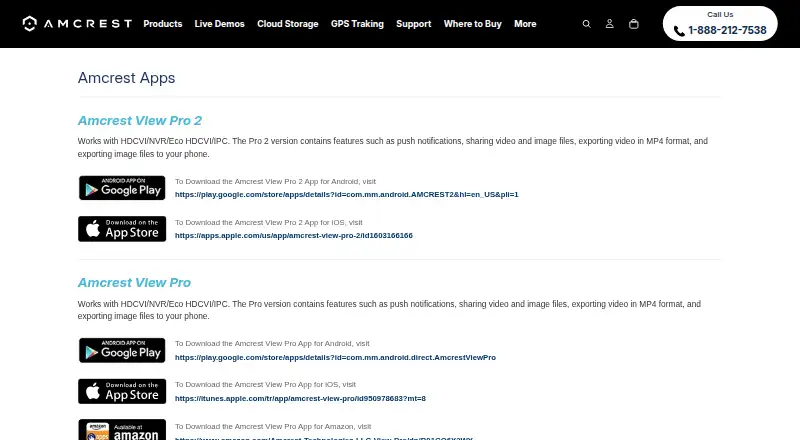Click the Amazon badge for Amcrest View Pro

coord(122,430)
